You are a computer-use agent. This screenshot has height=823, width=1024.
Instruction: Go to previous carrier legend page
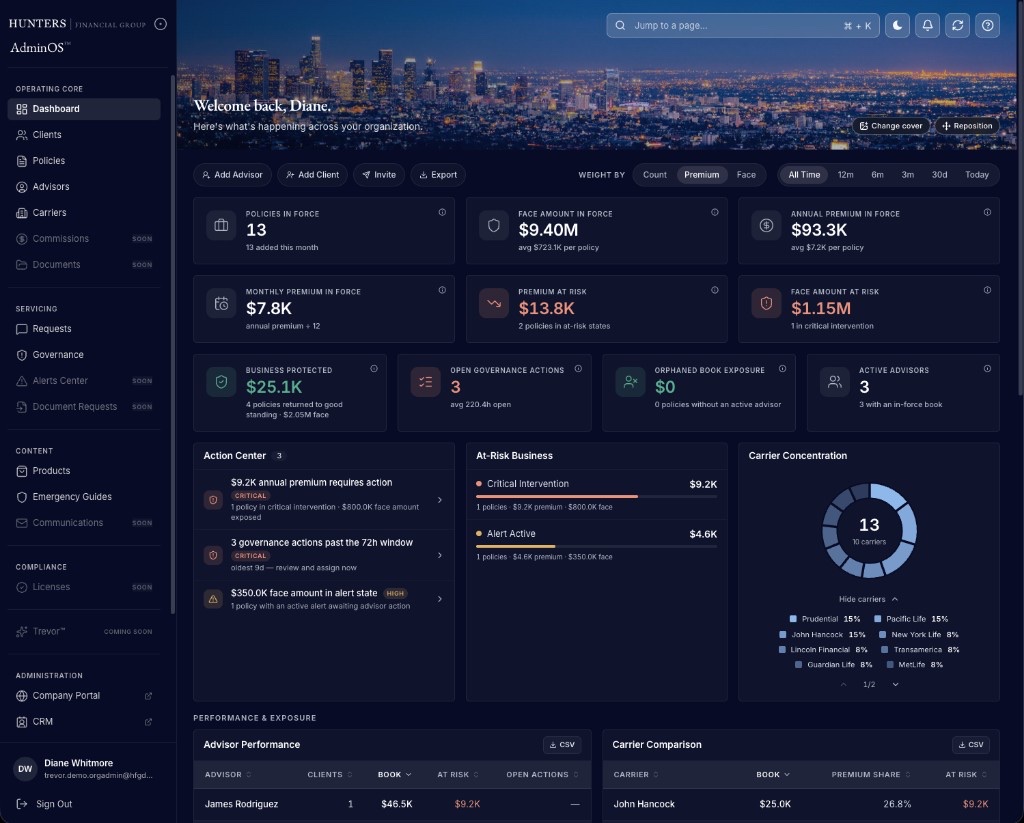(x=843, y=685)
